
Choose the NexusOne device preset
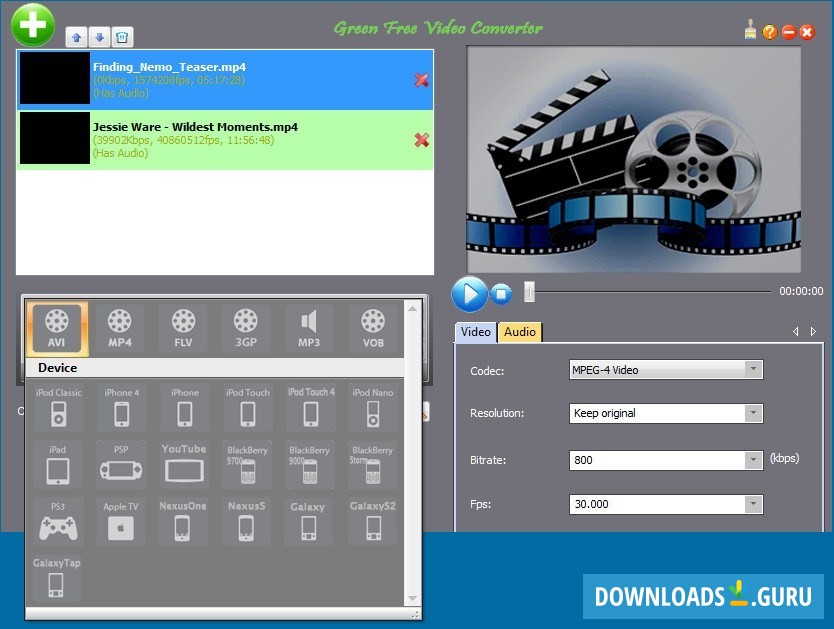click(182, 522)
